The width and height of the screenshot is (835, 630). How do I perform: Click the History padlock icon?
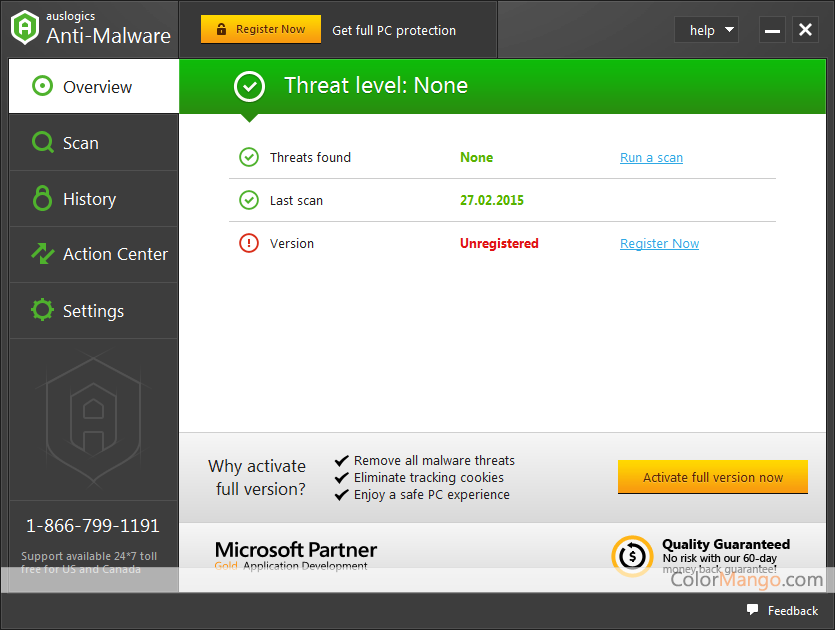[x=43, y=198]
